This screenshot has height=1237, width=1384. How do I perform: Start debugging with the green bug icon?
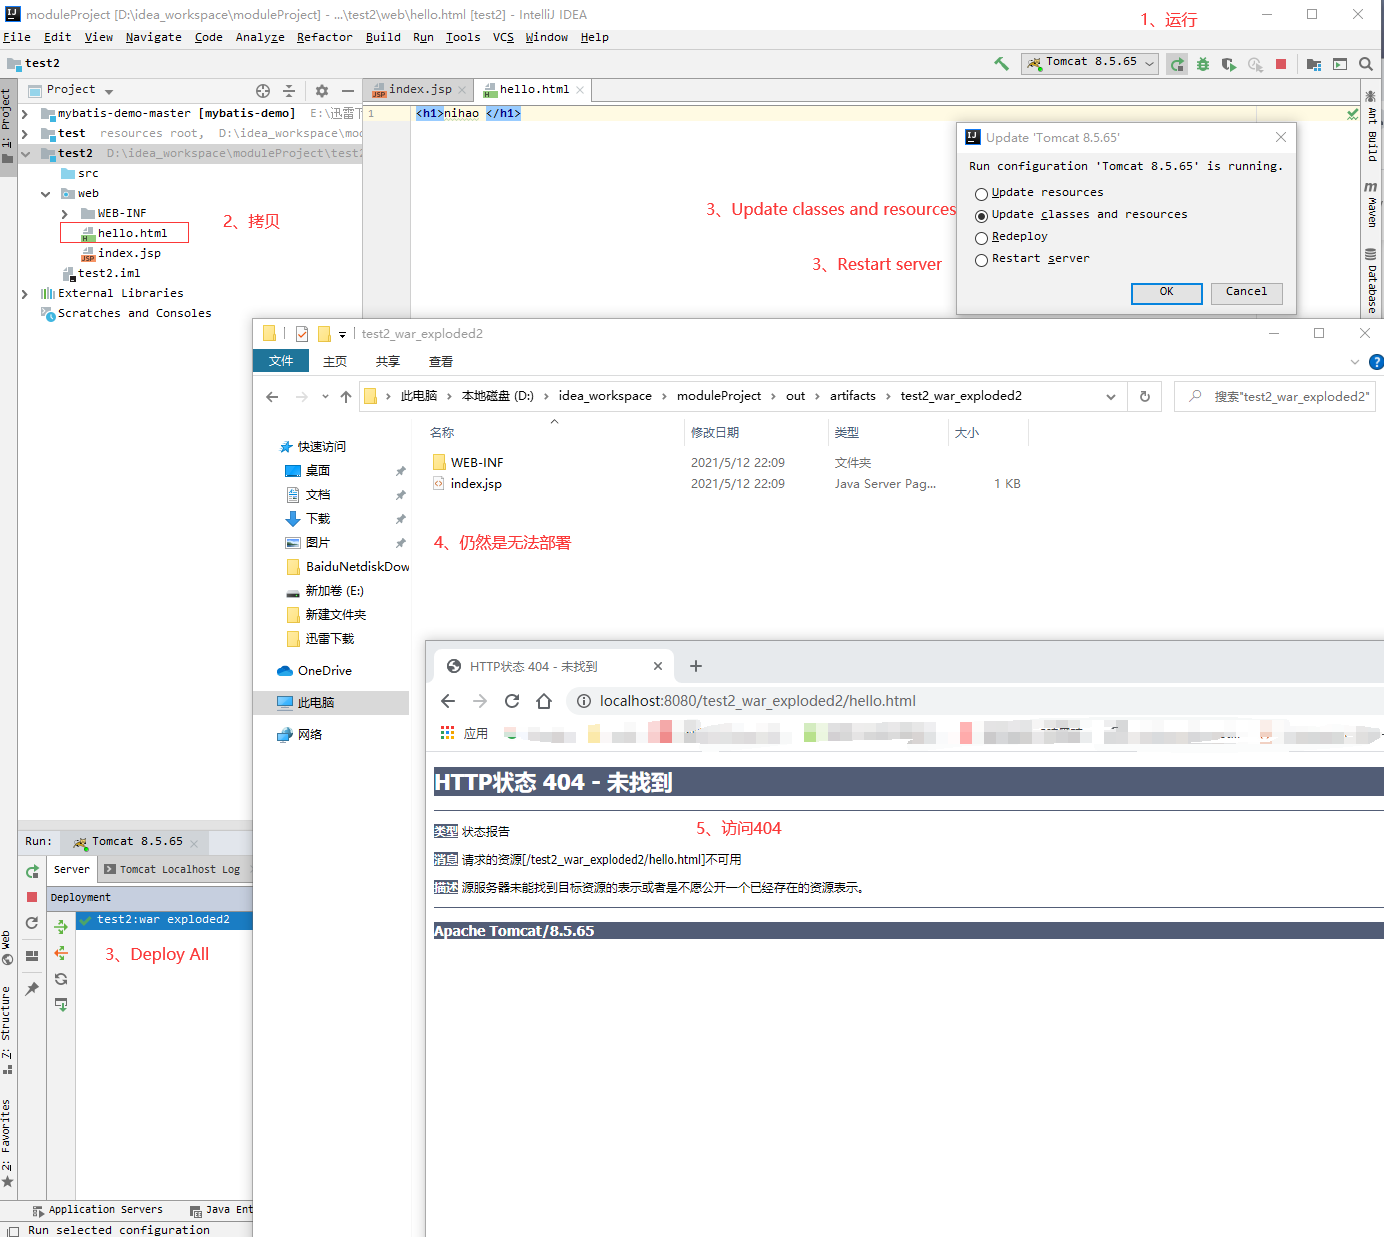pyautogui.click(x=1203, y=64)
